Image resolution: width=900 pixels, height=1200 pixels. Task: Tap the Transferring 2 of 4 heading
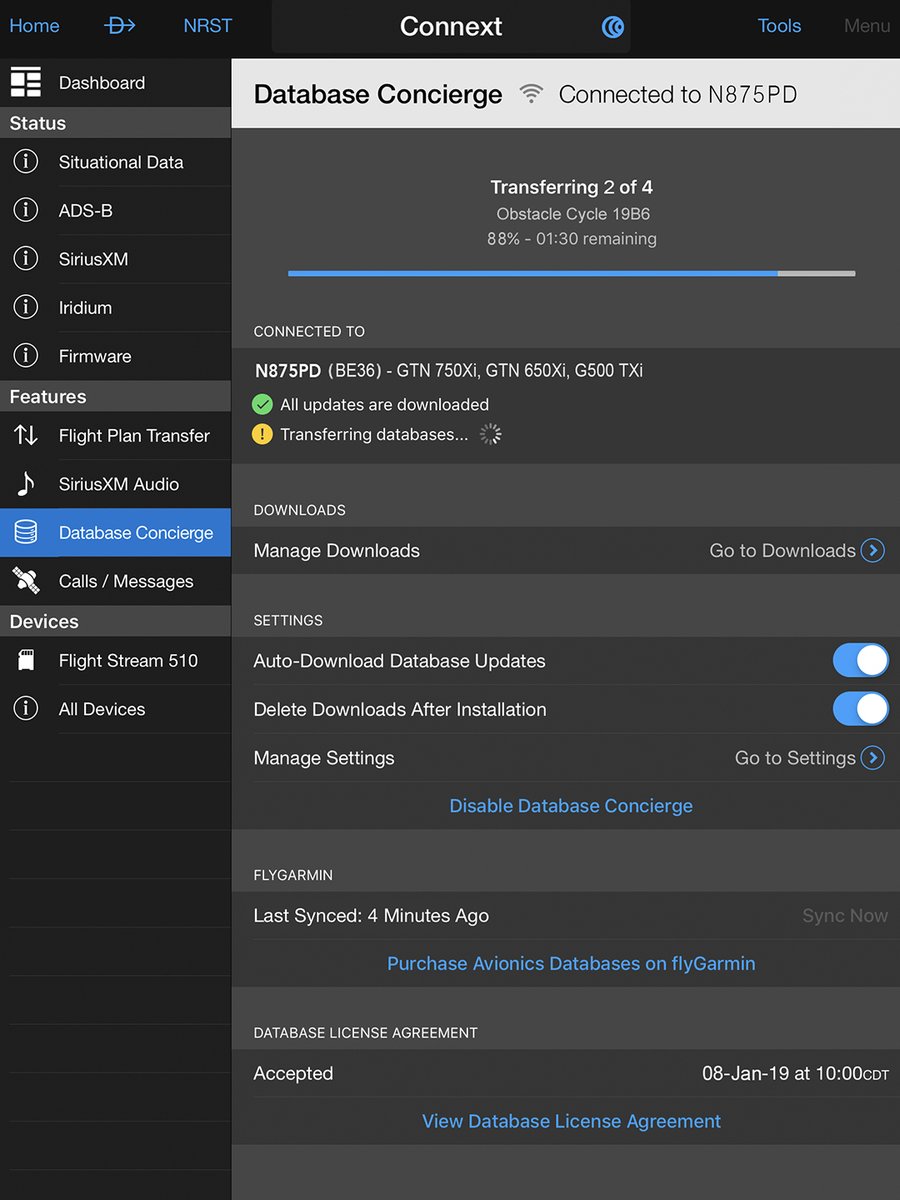click(x=571, y=187)
